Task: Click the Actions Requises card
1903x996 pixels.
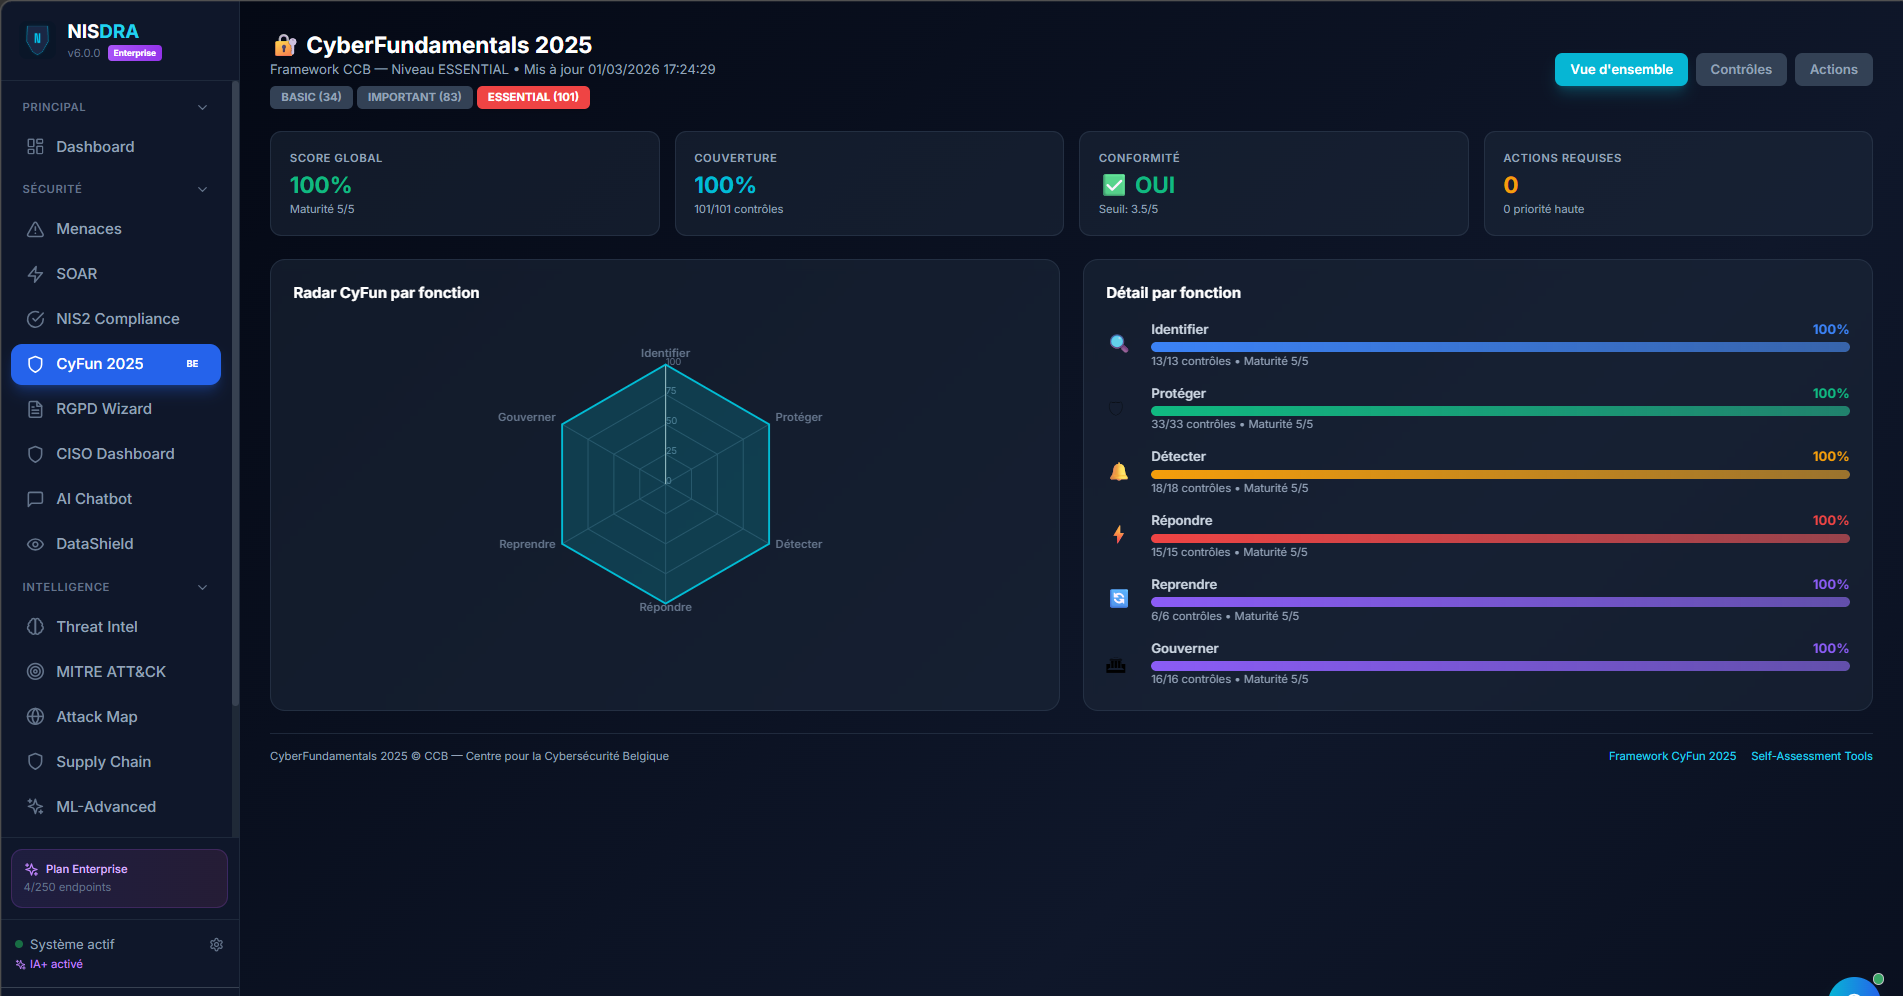Action: 1678,184
